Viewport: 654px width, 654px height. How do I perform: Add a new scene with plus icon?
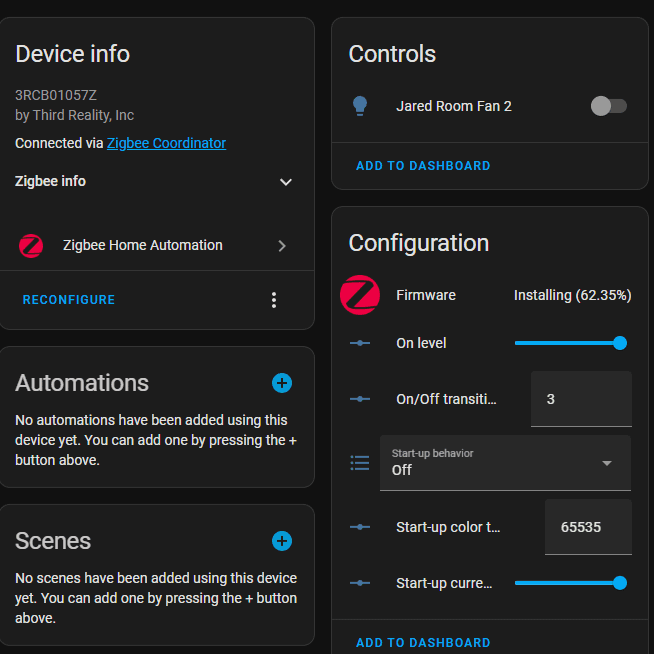[x=282, y=541]
